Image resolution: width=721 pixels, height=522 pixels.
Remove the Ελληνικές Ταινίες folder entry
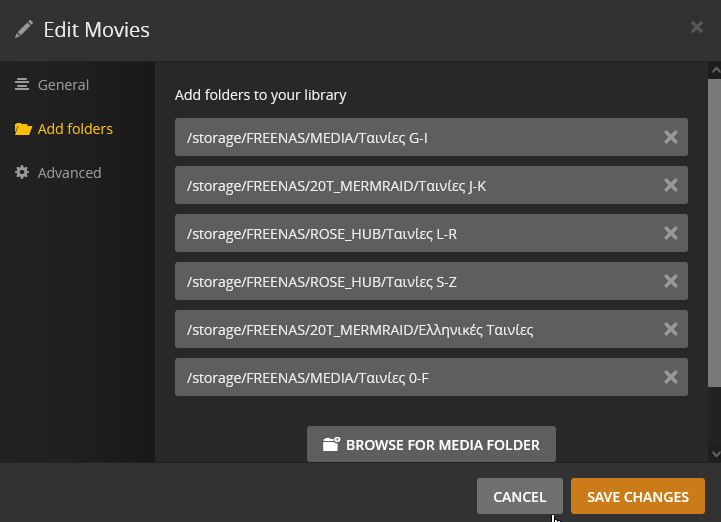click(x=671, y=329)
